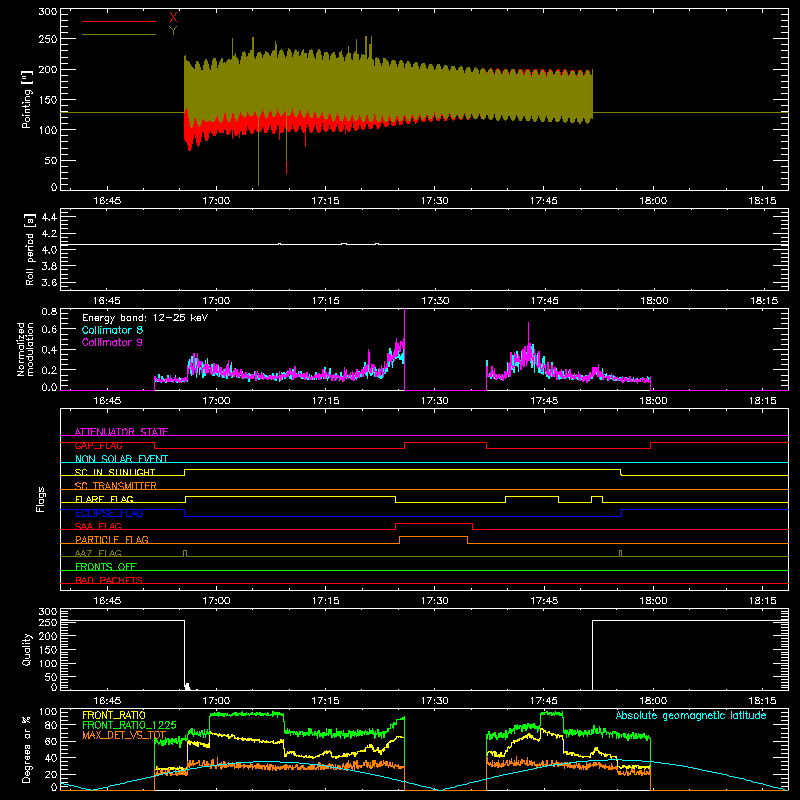Viewport: 800px width, 800px height.
Task: Click the A4Z_FLAG pulse near 16:56
Action: click(x=185, y=554)
